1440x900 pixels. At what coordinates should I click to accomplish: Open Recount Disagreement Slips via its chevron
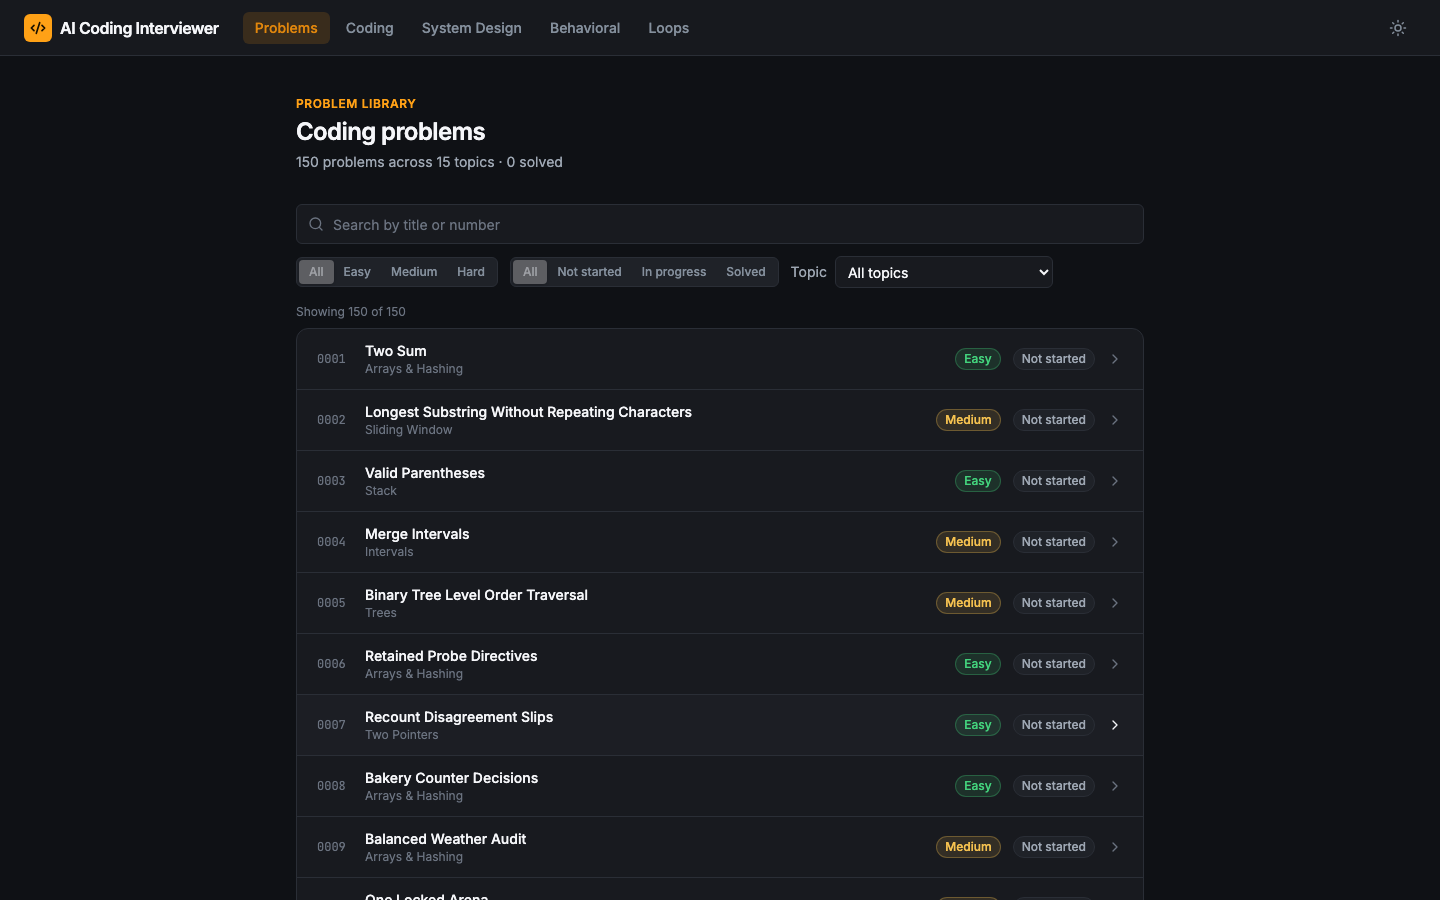pos(1115,725)
